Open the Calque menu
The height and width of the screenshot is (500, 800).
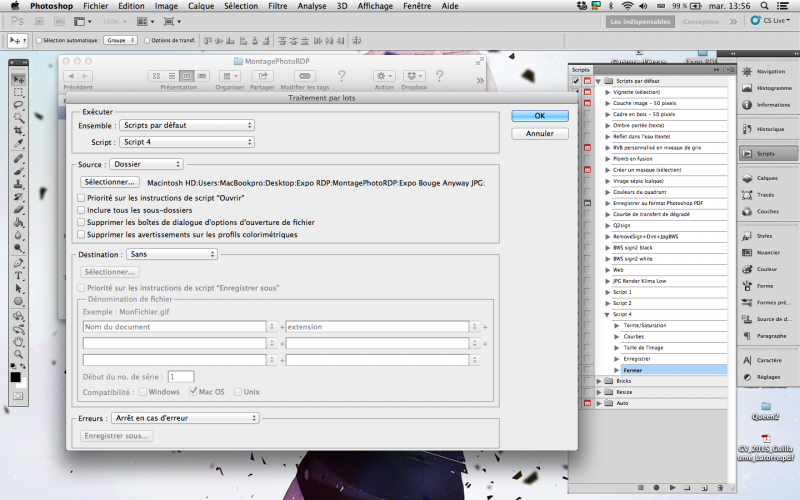pyautogui.click(x=201, y=6)
